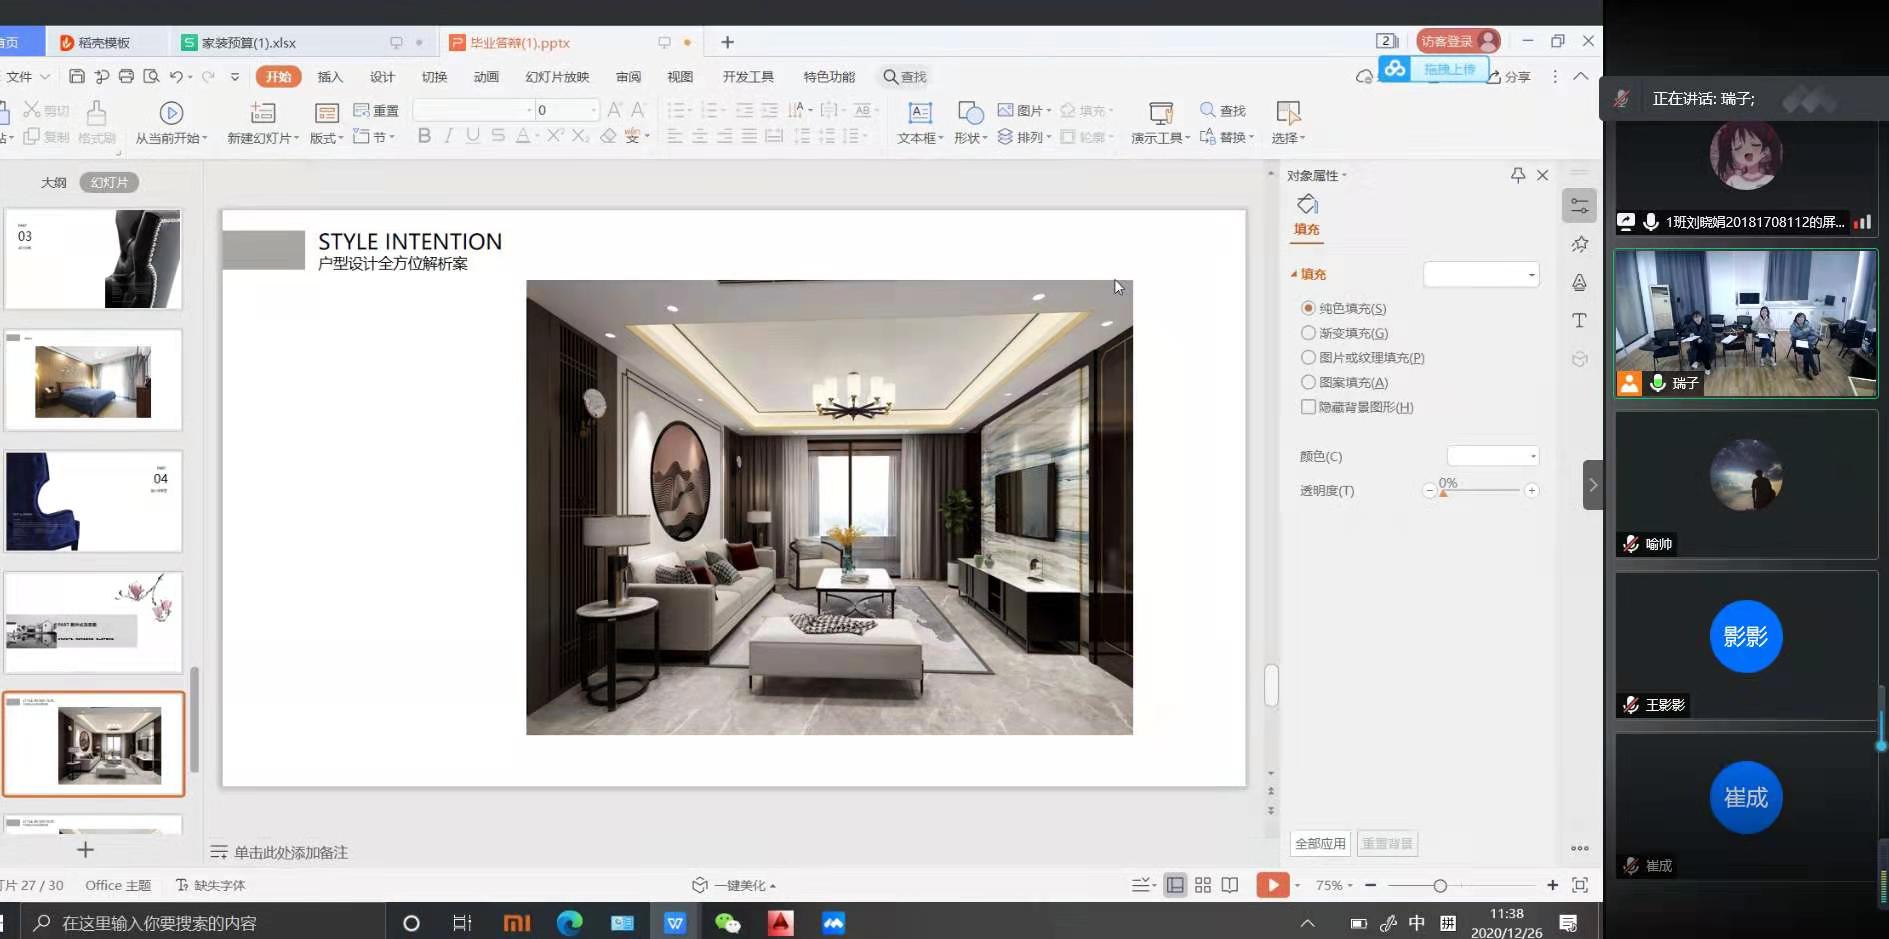
Task: Select the solid fill (纯色填充) radio button
Action: (x=1308, y=308)
